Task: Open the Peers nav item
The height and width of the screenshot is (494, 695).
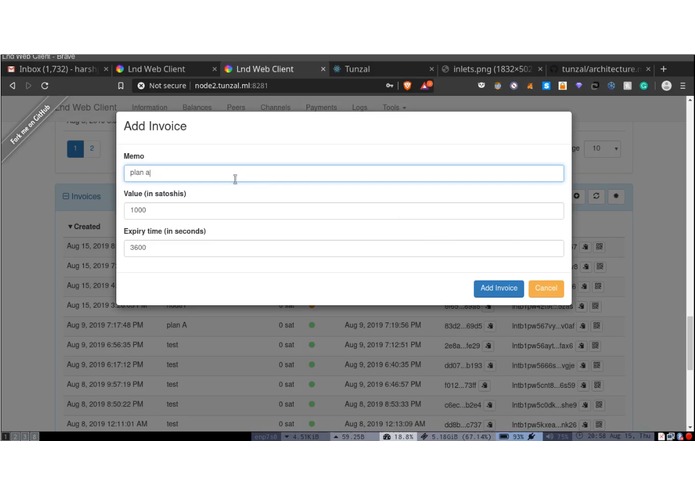Action: 236,108
